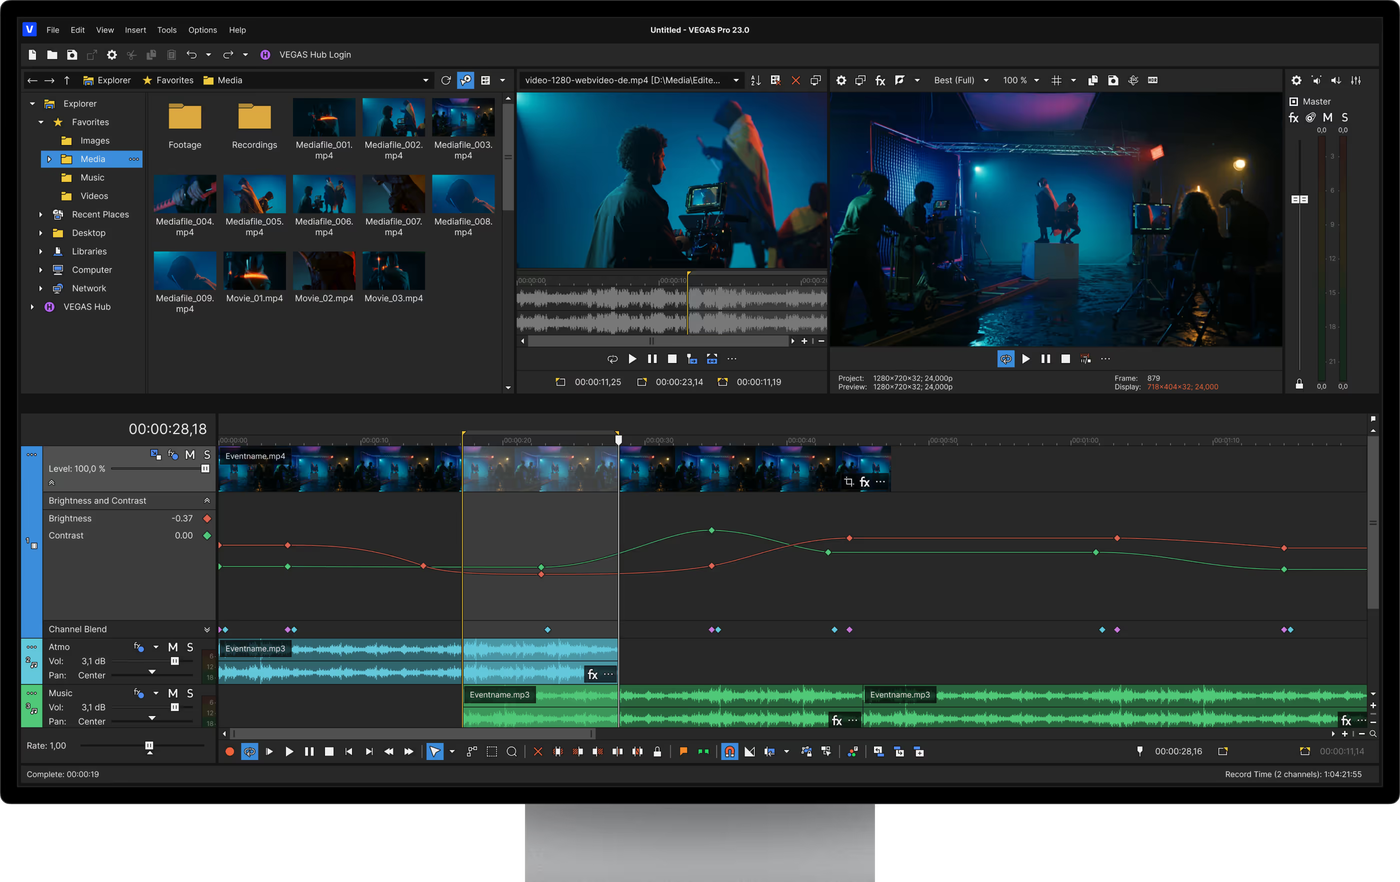1400x882 pixels.
Task: Solo the Master bus
Action: [1345, 118]
